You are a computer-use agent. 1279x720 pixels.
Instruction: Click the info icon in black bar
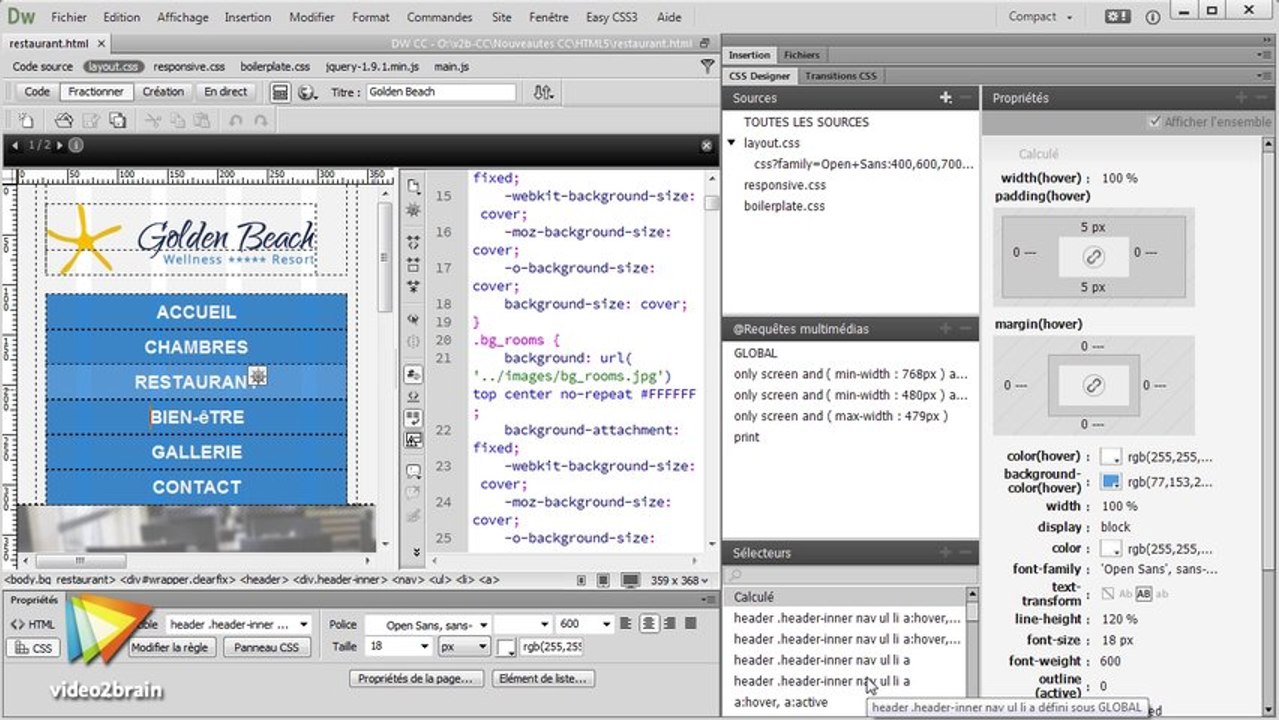pyautogui.click(x=76, y=145)
